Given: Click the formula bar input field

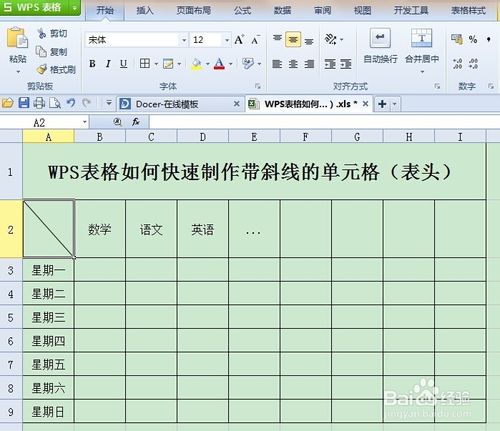Looking at the screenshot, I should 324,122.
